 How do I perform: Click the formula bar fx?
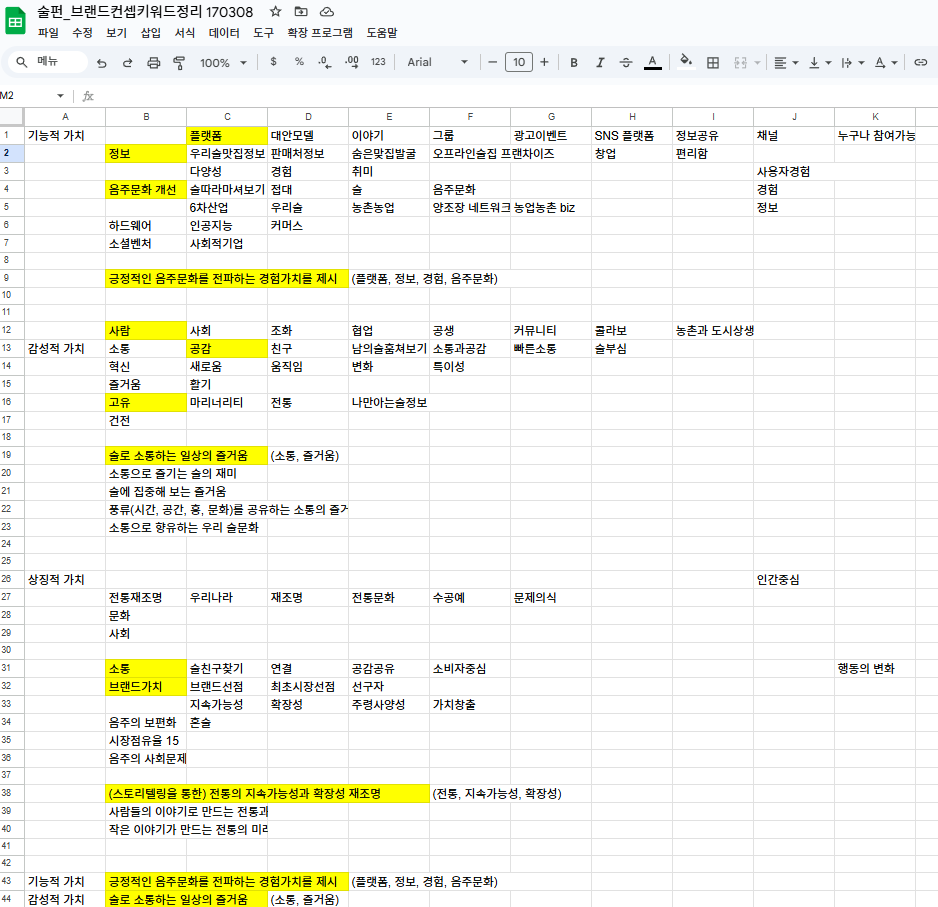88,96
